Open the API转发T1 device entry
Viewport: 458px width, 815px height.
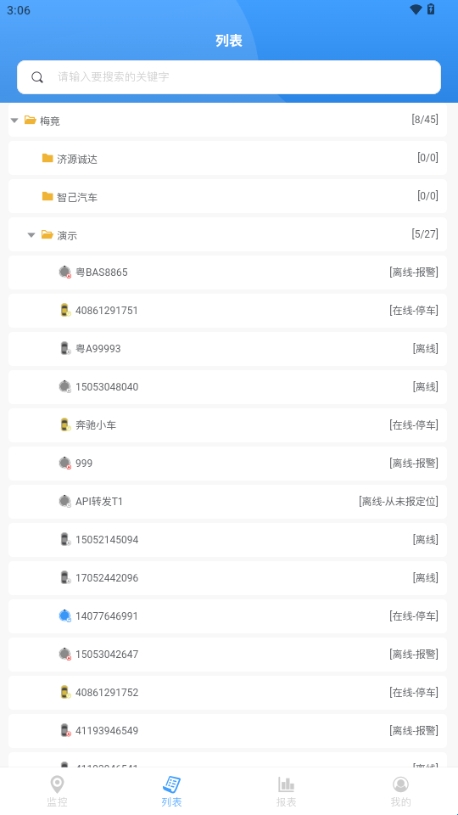click(228, 502)
